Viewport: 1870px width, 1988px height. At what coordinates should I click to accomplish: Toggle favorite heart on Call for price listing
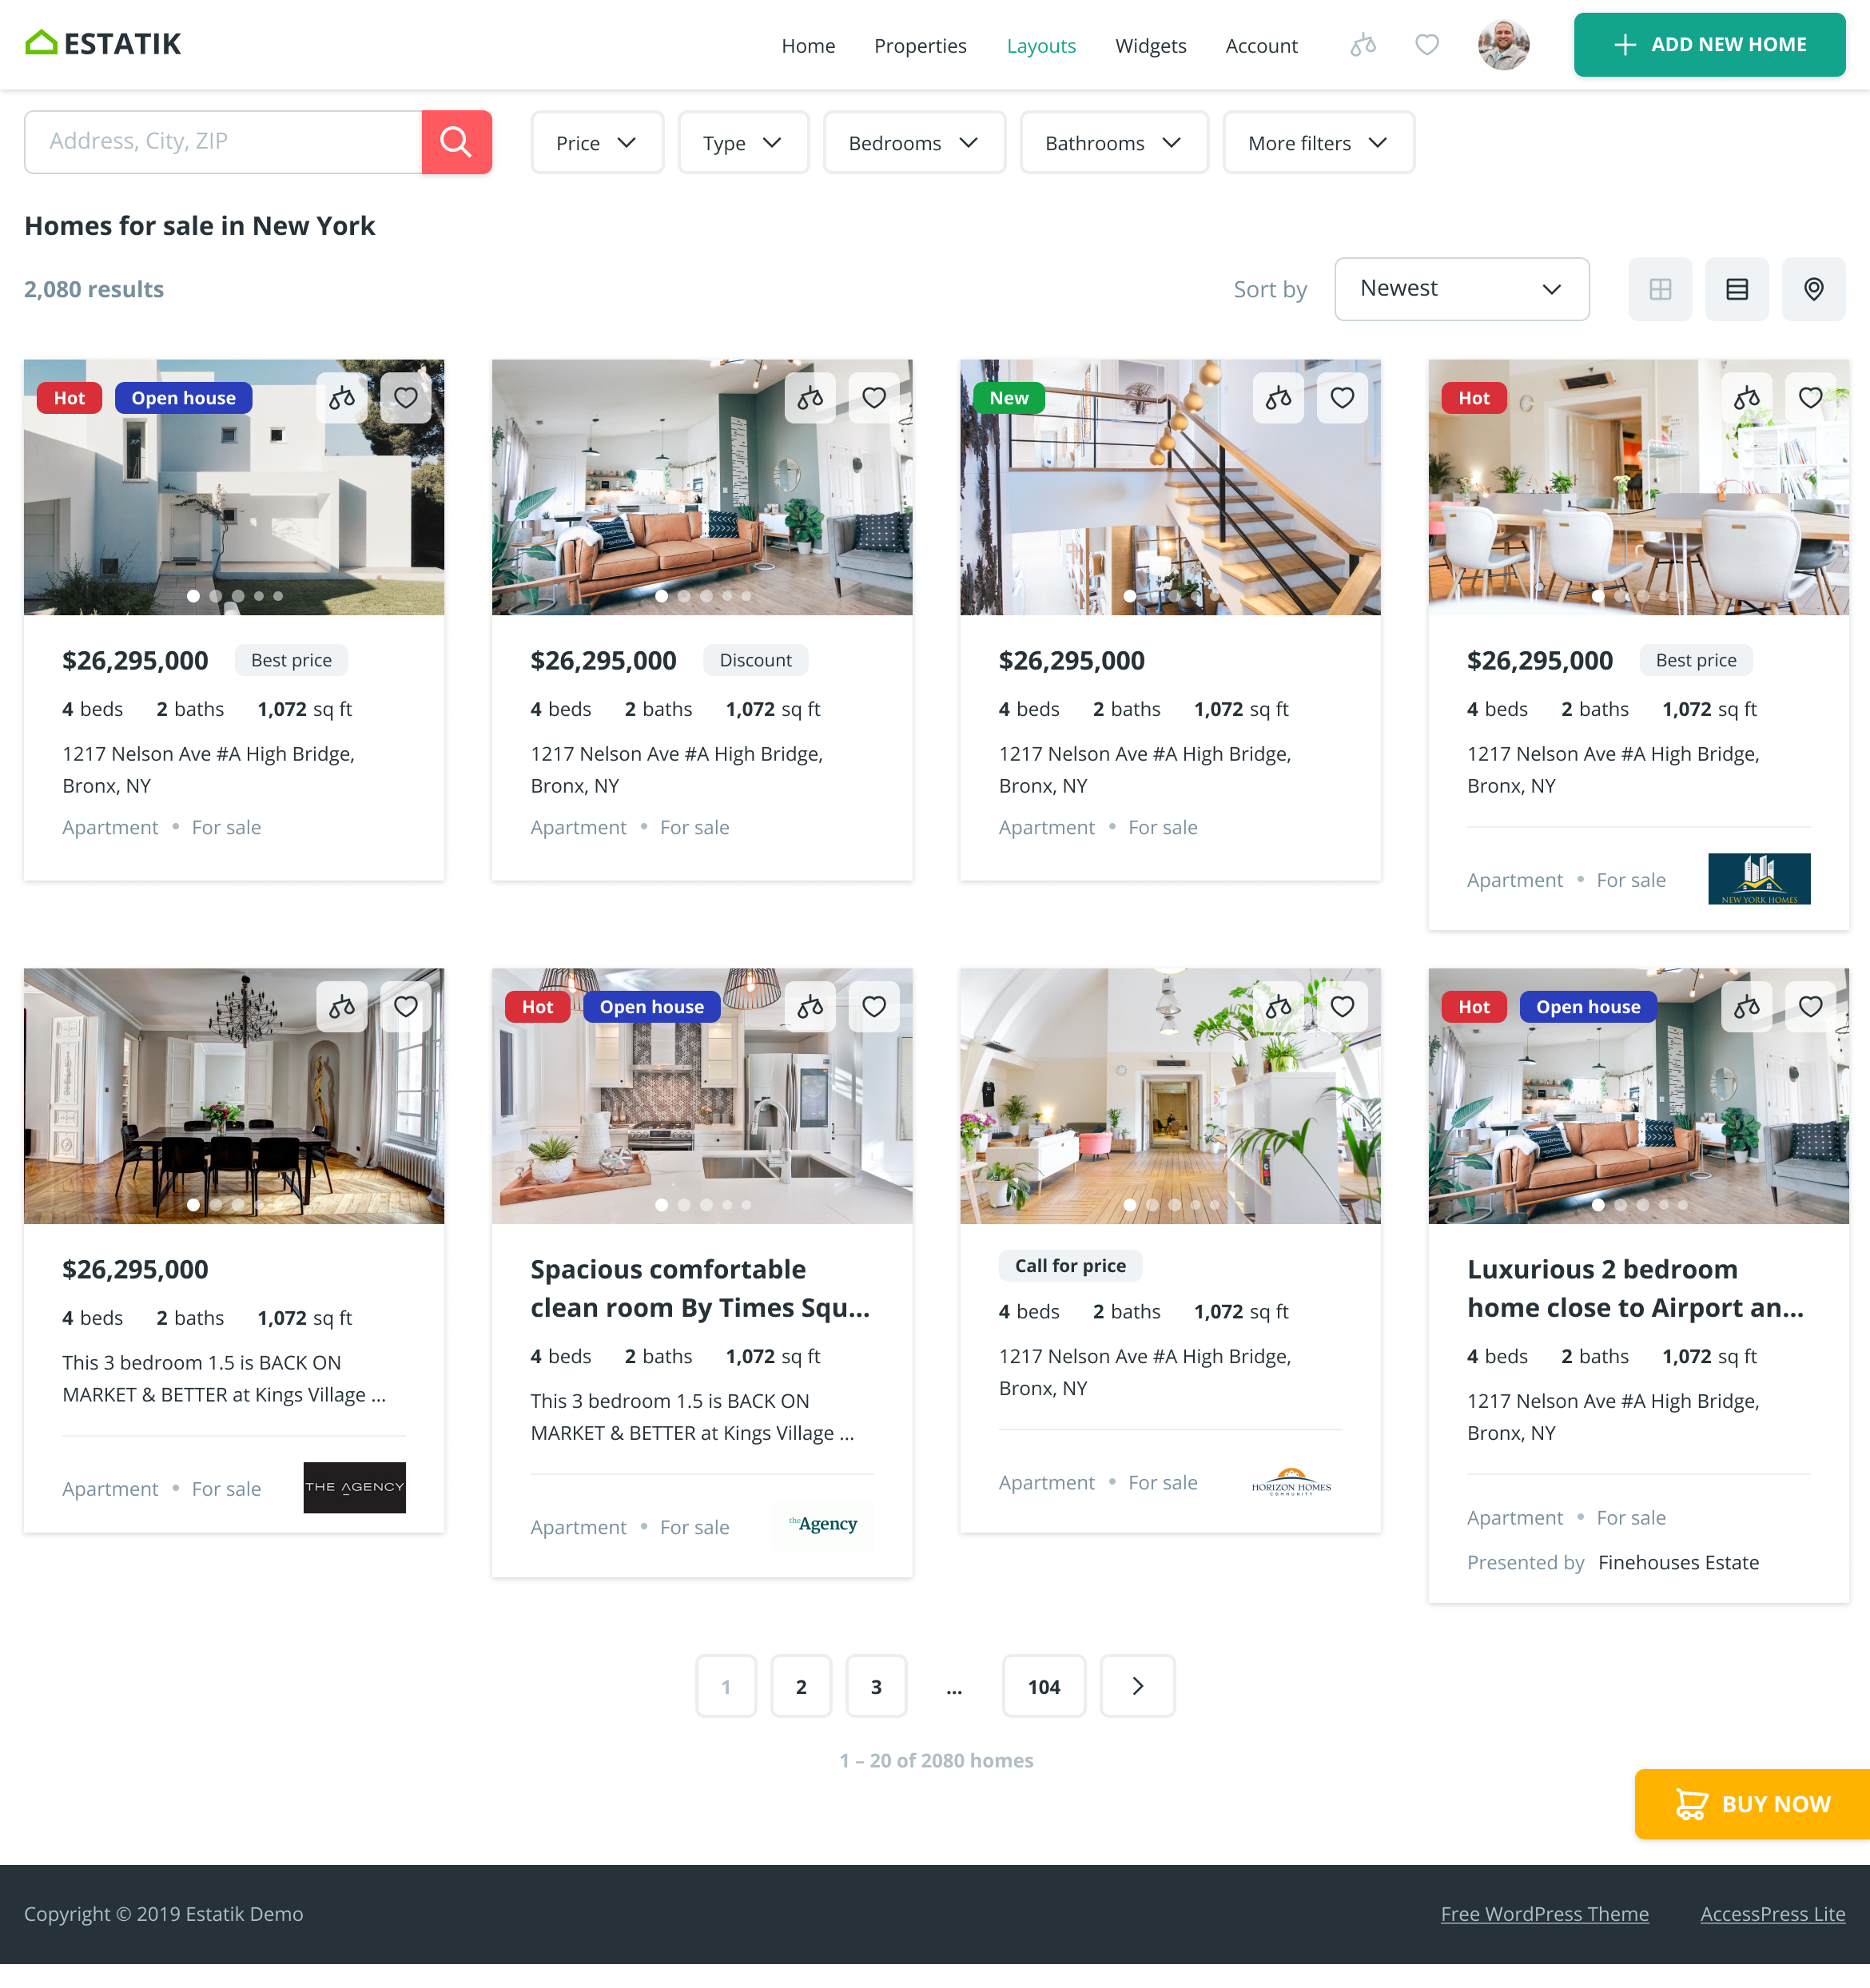1342,1007
